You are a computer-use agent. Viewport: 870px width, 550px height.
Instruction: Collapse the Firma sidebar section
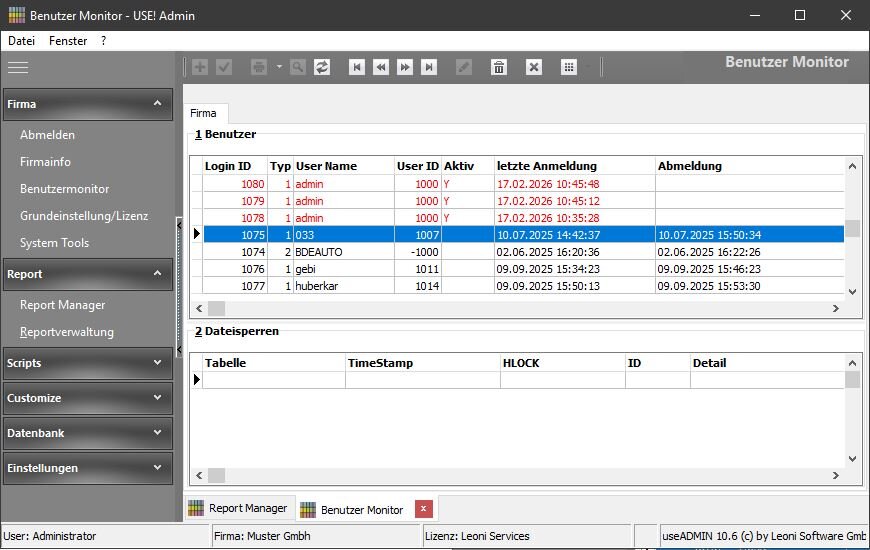(x=157, y=103)
